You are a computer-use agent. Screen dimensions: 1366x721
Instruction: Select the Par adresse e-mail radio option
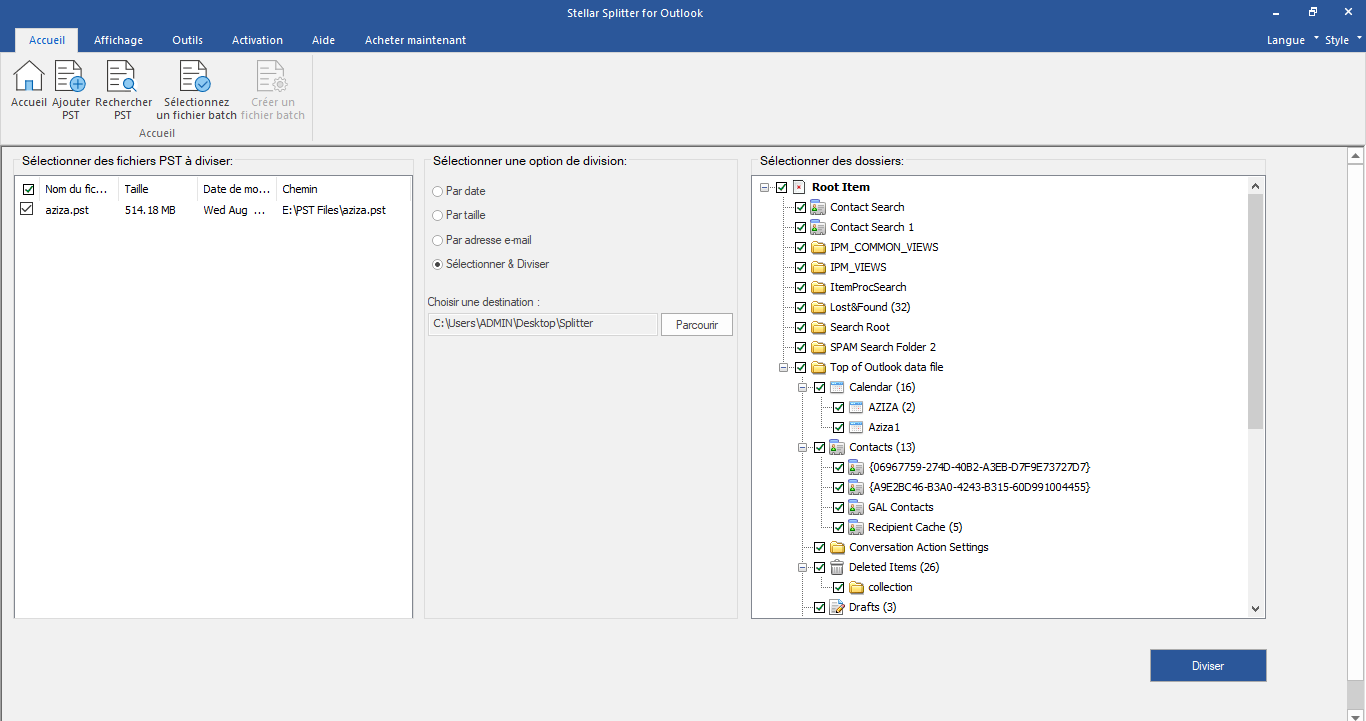point(437,240)
